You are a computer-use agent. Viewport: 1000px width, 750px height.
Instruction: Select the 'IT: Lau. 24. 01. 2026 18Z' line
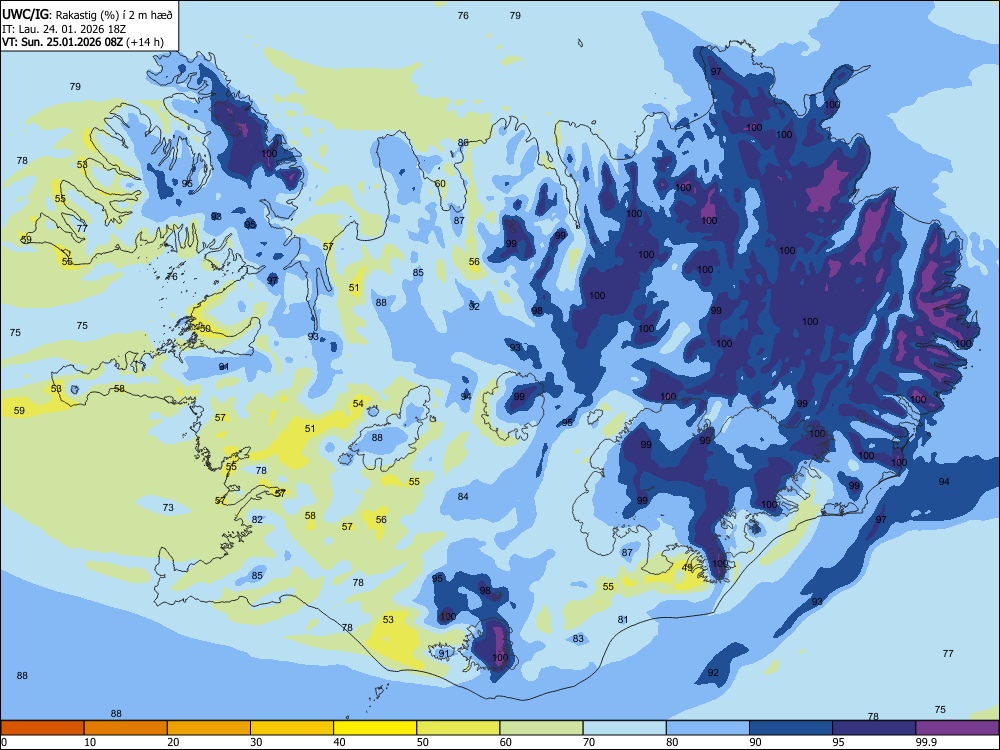[x=64, y=29]
